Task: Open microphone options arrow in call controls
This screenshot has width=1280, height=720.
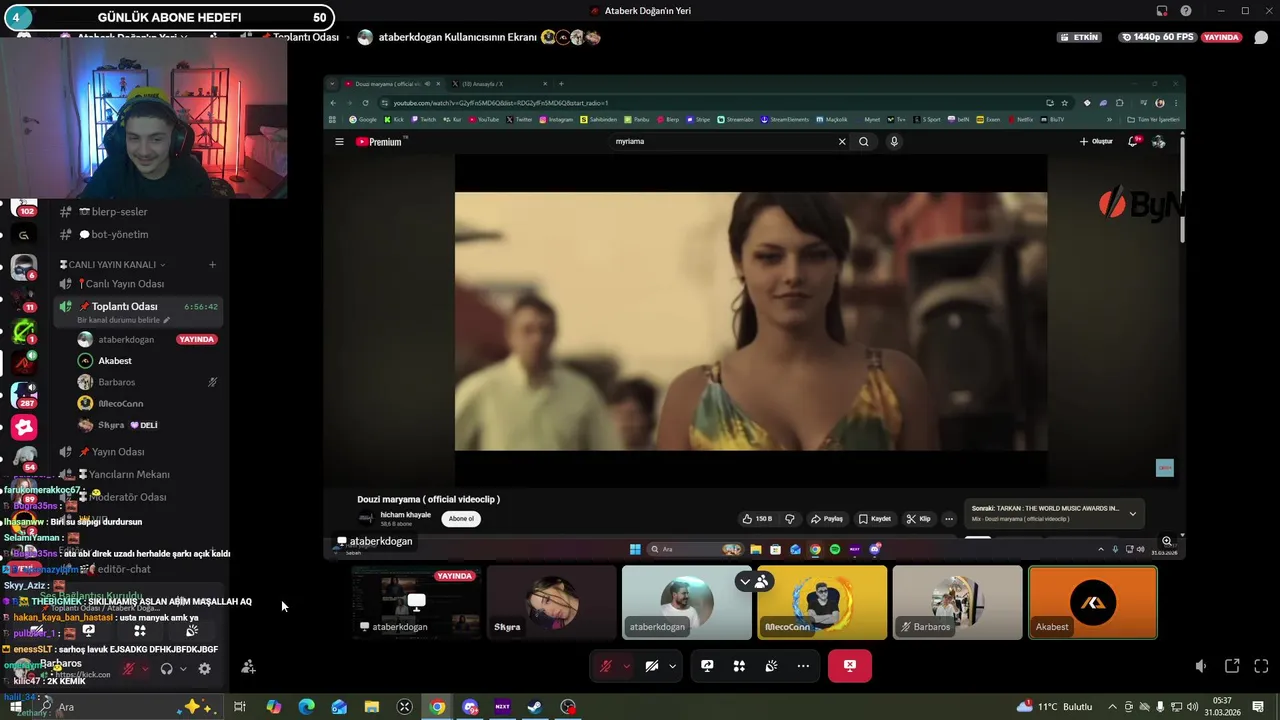Action: click(x=627, y=666)
